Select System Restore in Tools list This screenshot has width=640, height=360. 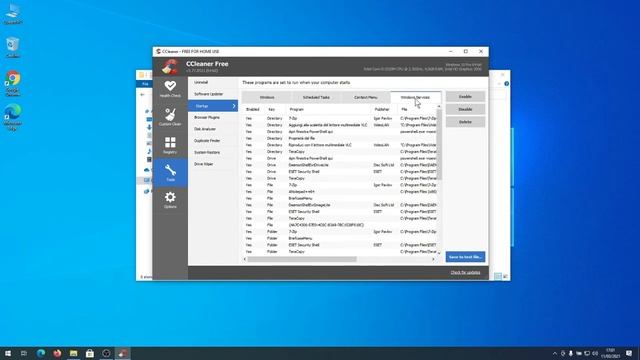pyautogui.click(x=213, y=152)
